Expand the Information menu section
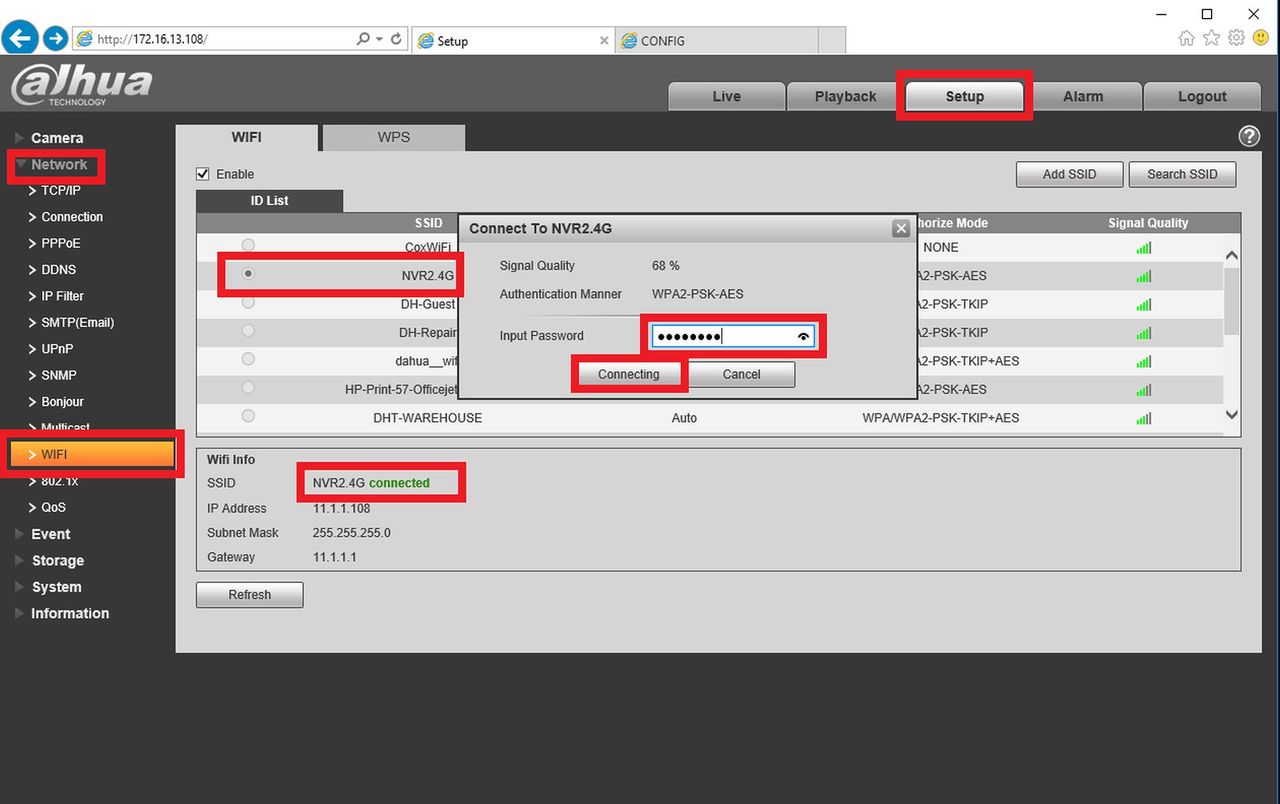This screenshot has width=1280, height=804. tap(70, 613)
